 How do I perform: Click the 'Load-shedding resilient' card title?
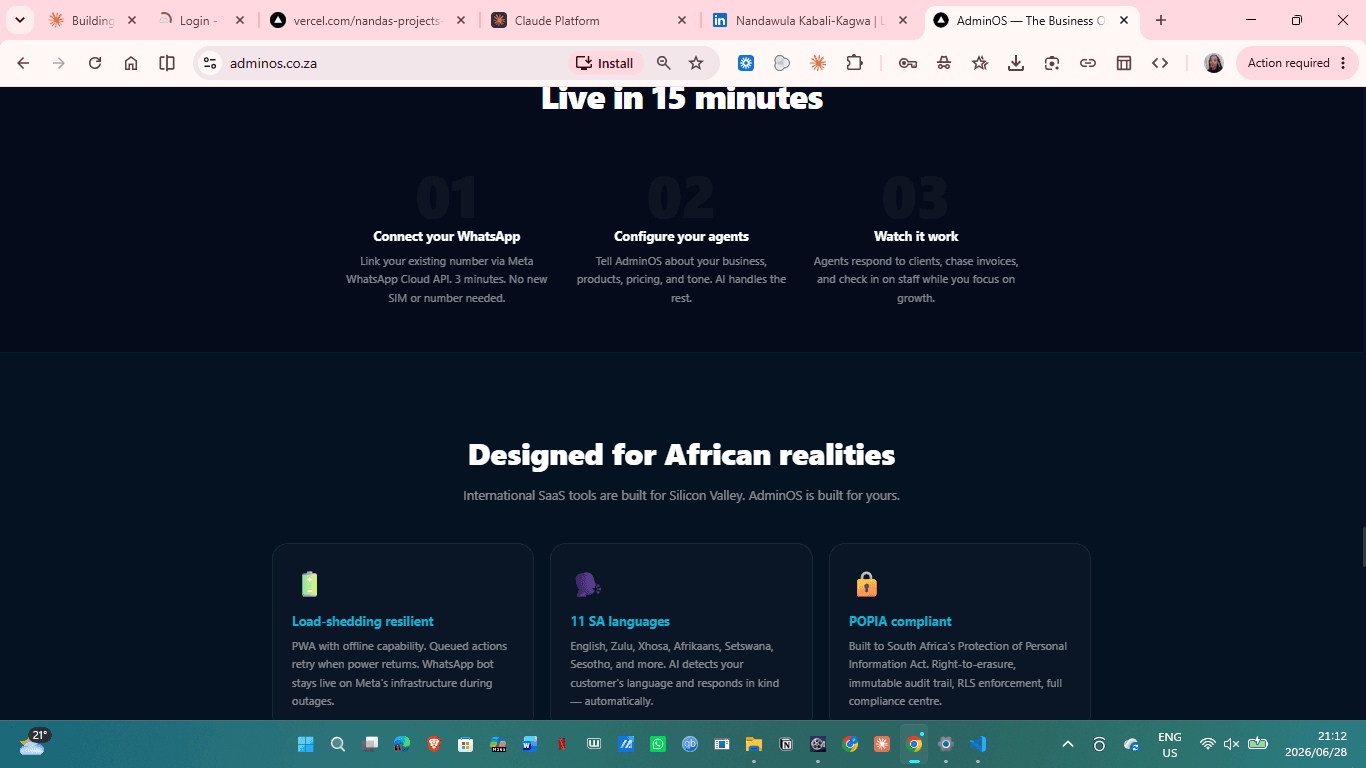[363, 621]
